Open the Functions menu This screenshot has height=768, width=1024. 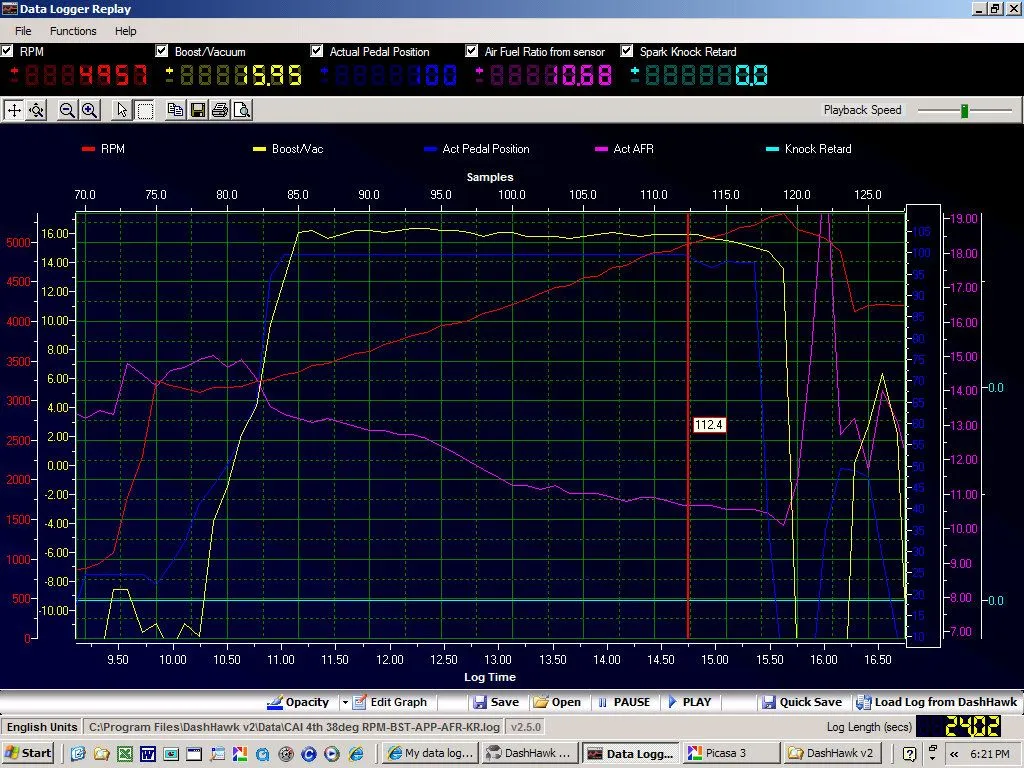(73, 31)
